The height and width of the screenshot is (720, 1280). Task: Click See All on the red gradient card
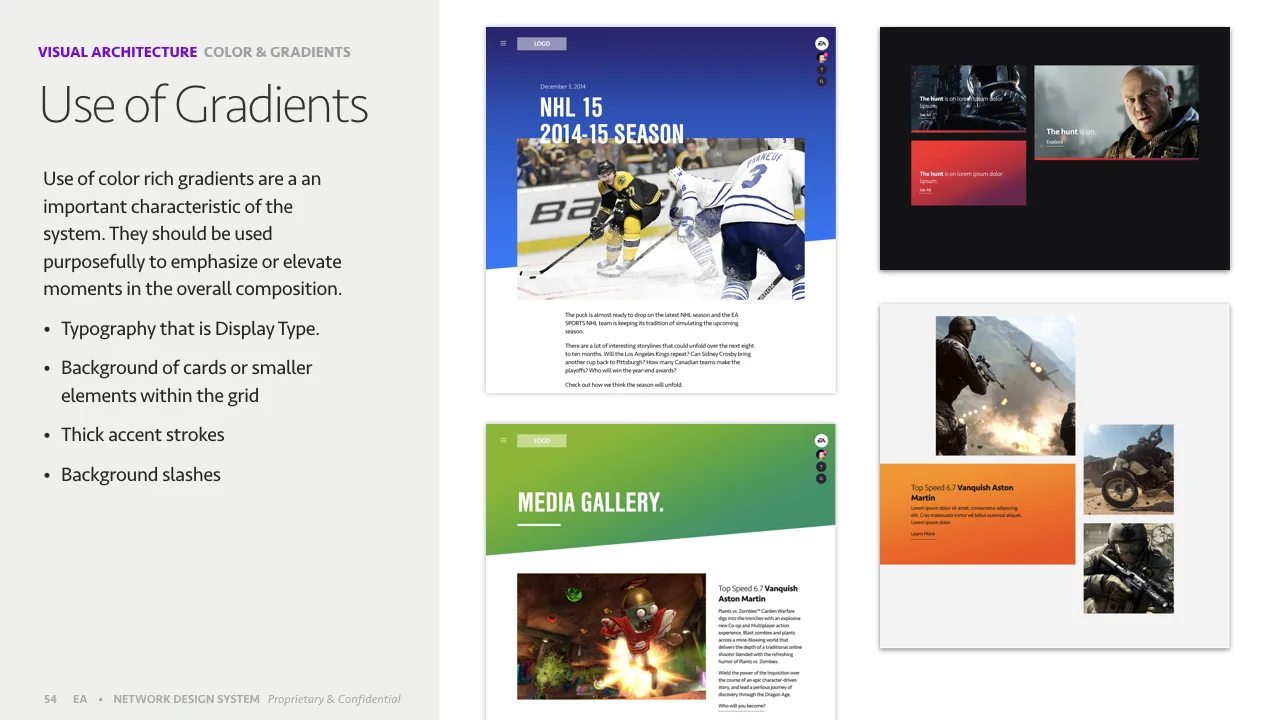[x=925, y=188]
